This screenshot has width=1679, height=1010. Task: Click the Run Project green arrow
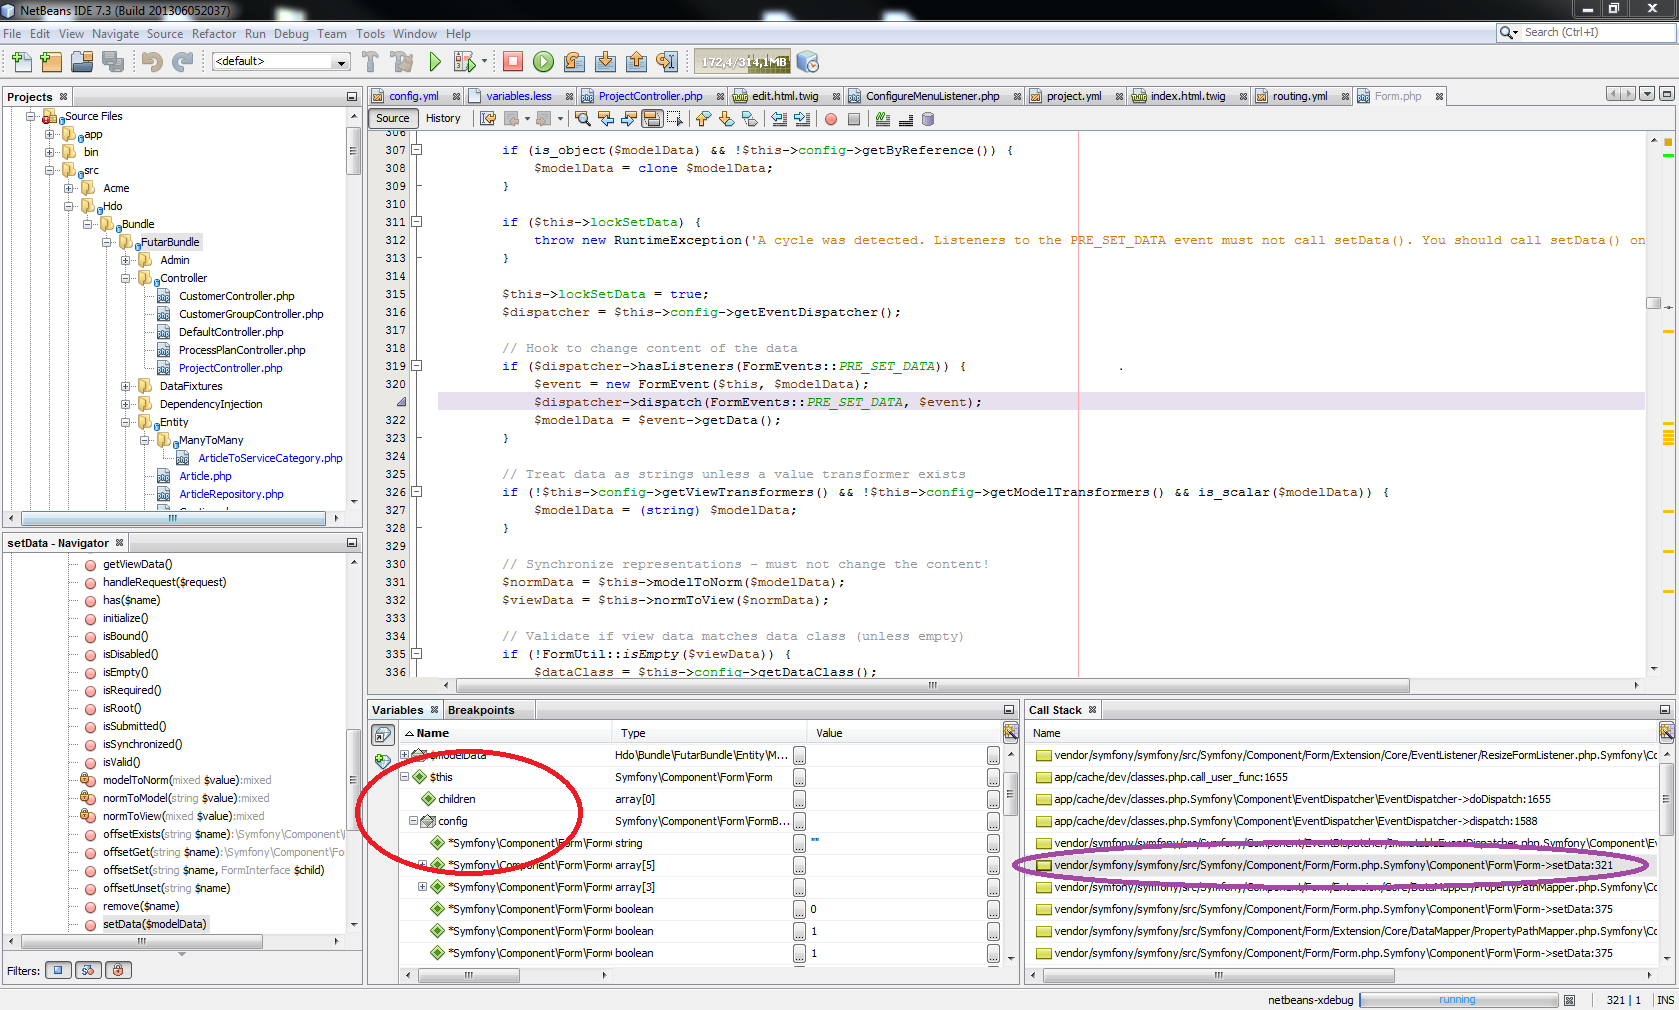tap(435, 62)
